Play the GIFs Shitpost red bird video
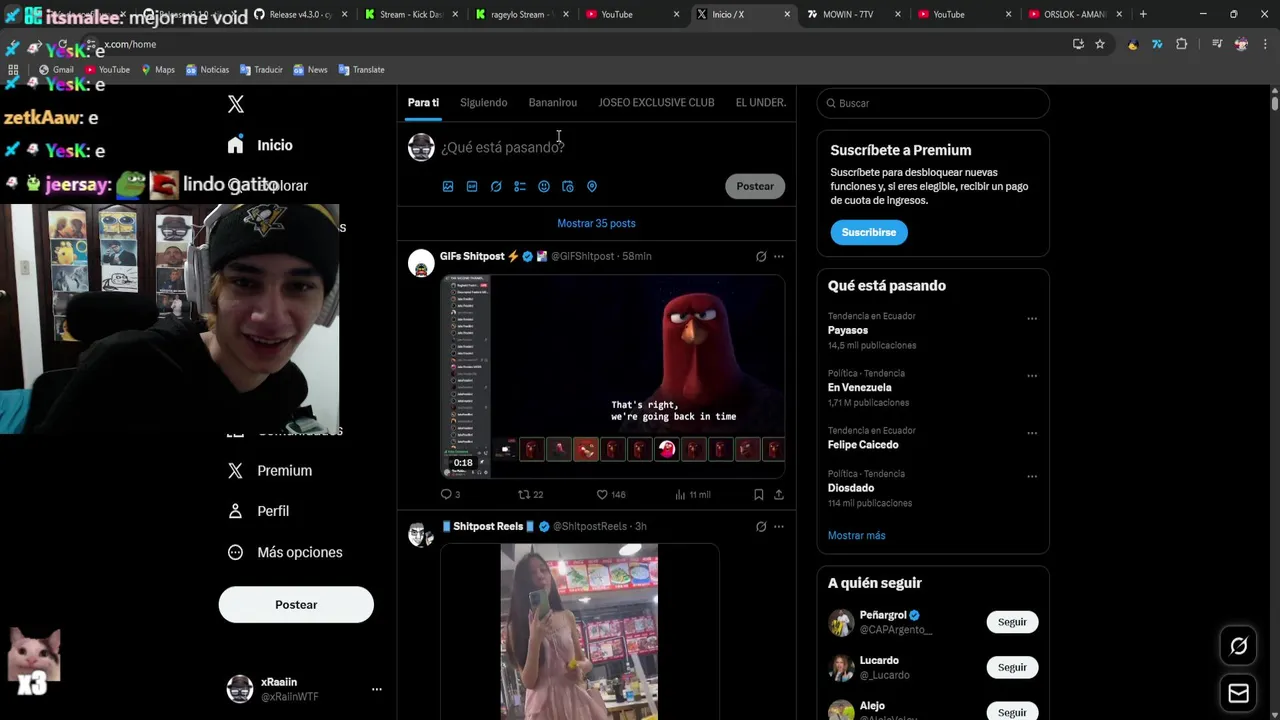This screenshot has height=720, width=1280. tap(613, 376)
